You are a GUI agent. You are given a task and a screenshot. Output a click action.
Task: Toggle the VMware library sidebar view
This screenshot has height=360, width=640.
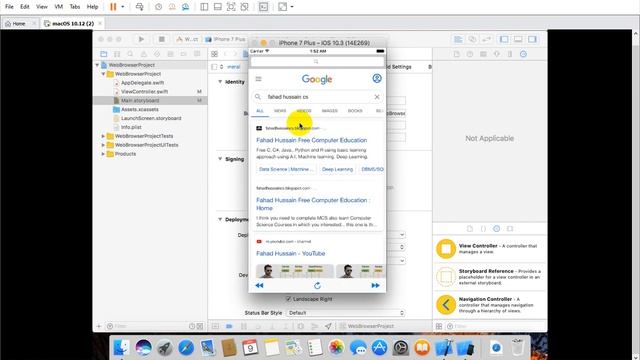(204, 7)
